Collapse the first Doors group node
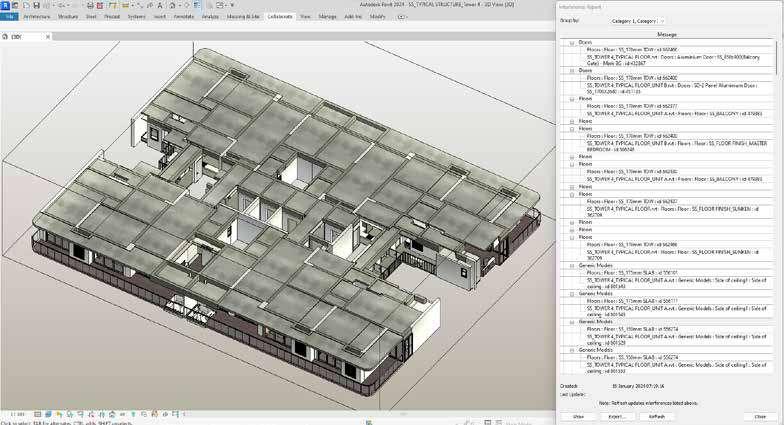The height and width of the screenshot is (425, 784). (x=572, y=42)
